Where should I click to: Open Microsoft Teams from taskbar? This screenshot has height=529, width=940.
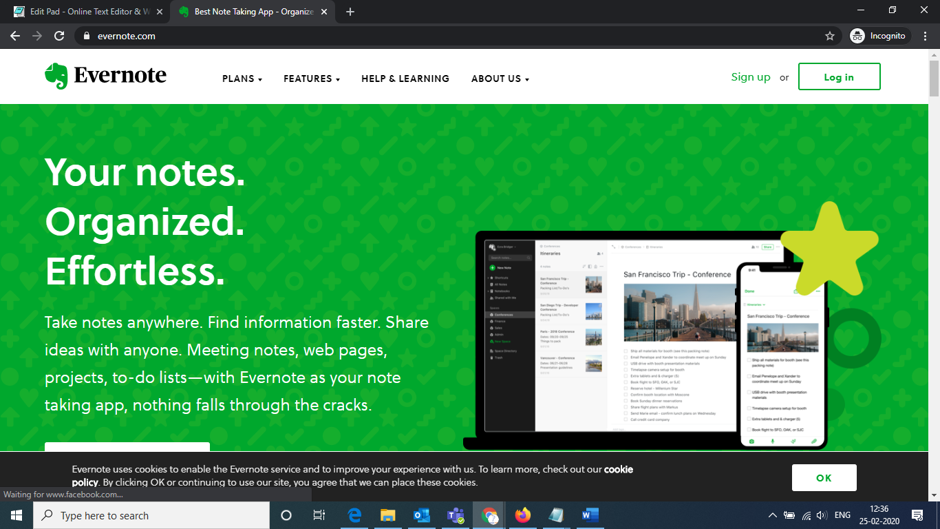[x=456, y=515]
